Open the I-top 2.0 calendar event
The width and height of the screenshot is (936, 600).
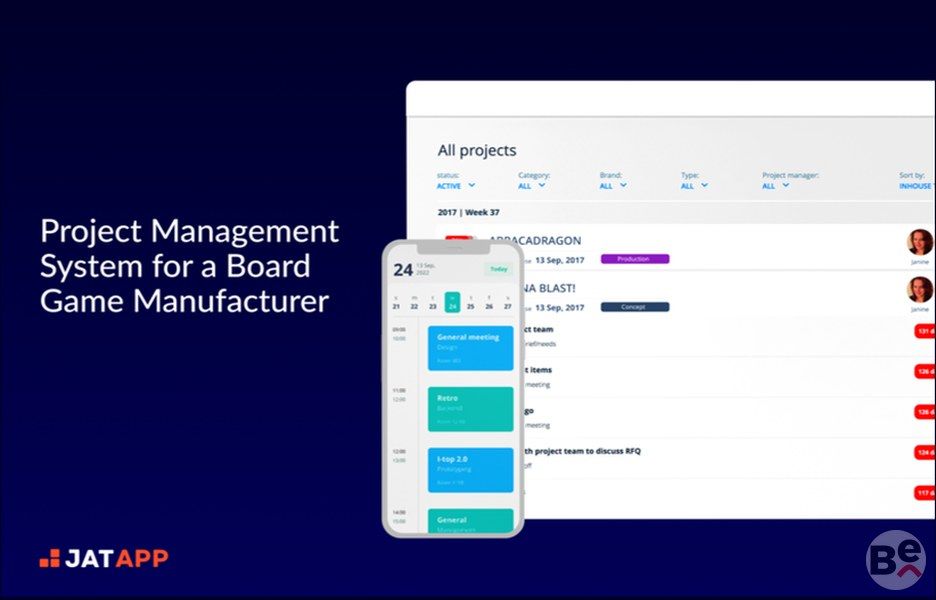coord(470,470)
